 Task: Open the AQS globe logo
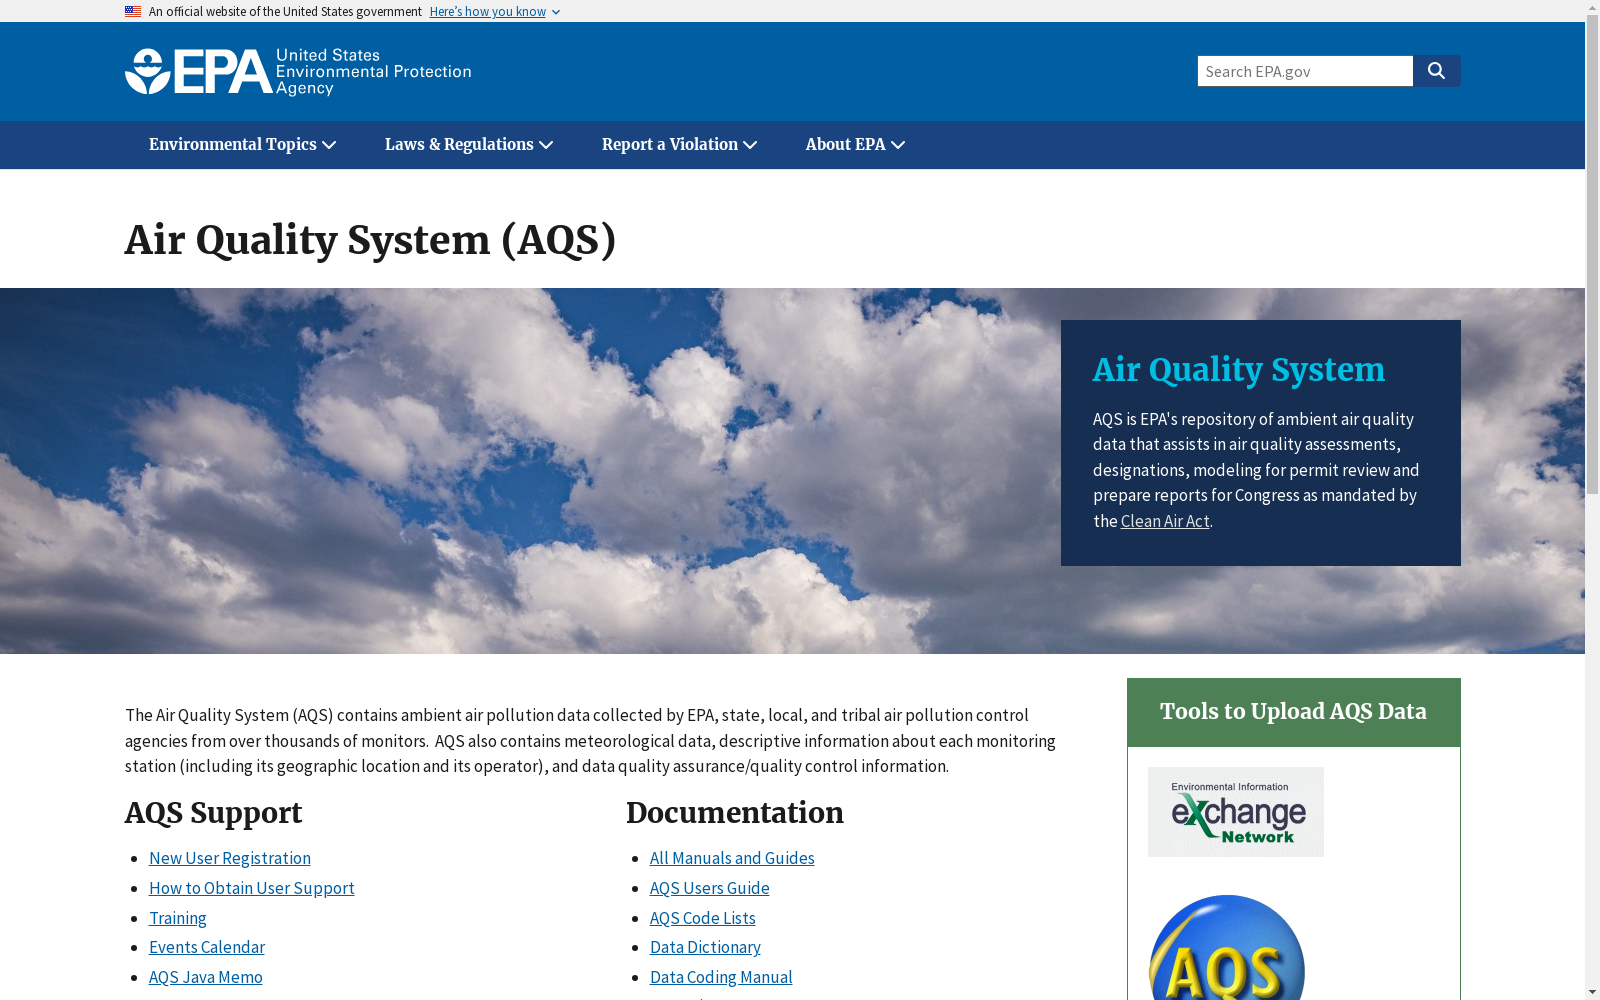pos(1227,948)
